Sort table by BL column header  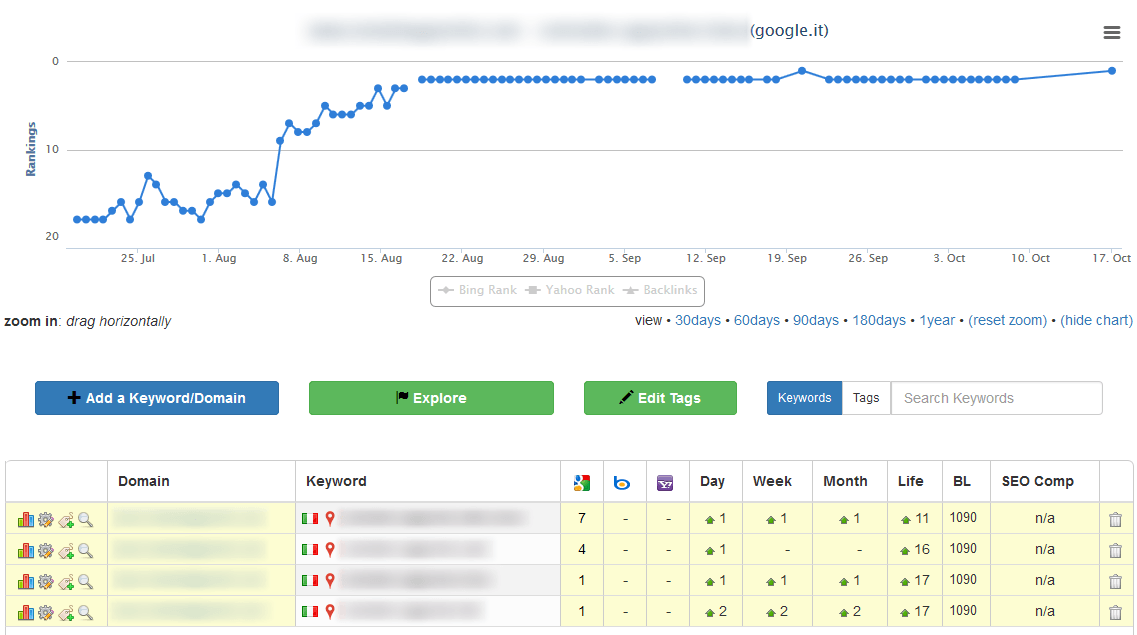point(962,481)
